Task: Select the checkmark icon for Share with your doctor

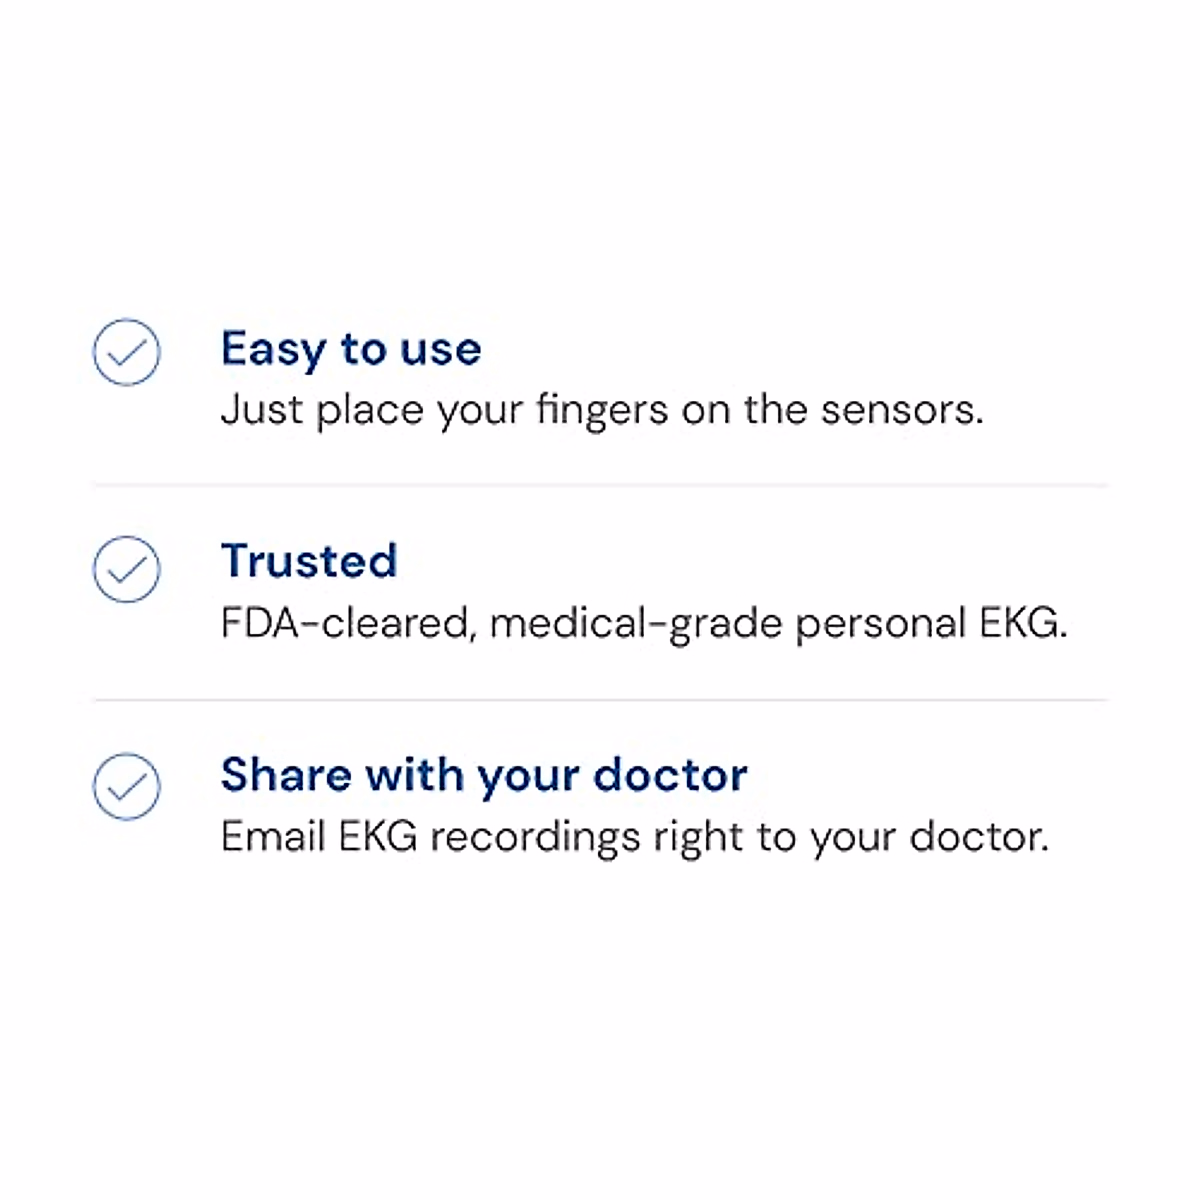Action: 126,786
